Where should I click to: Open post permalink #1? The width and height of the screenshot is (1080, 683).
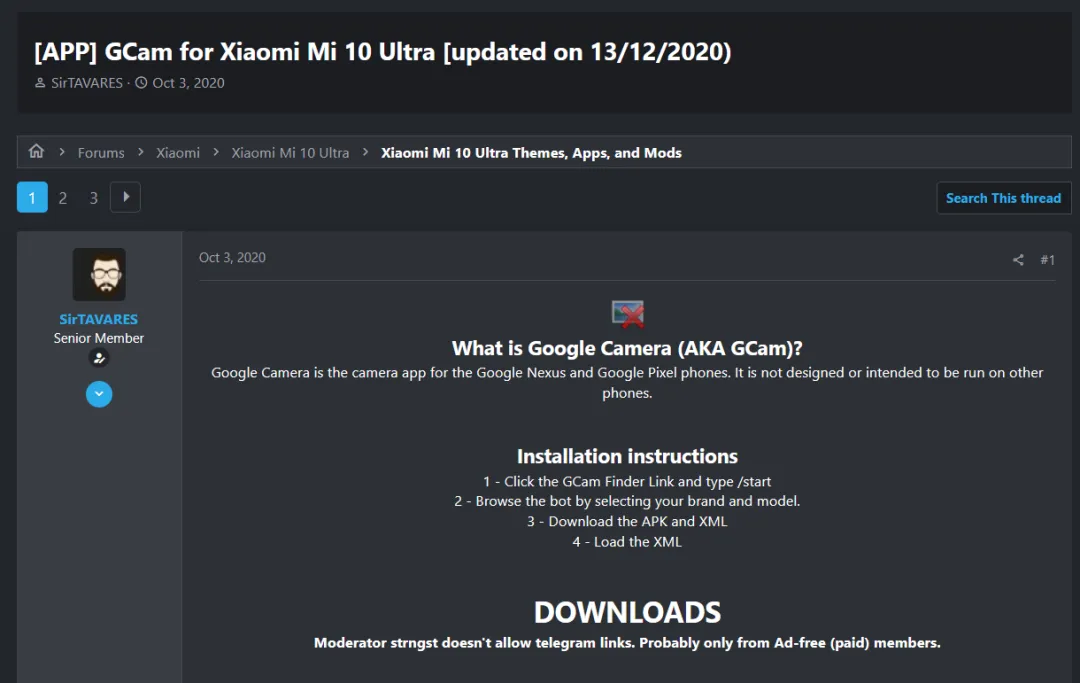pyautogui.click(x=1047, y=260)
